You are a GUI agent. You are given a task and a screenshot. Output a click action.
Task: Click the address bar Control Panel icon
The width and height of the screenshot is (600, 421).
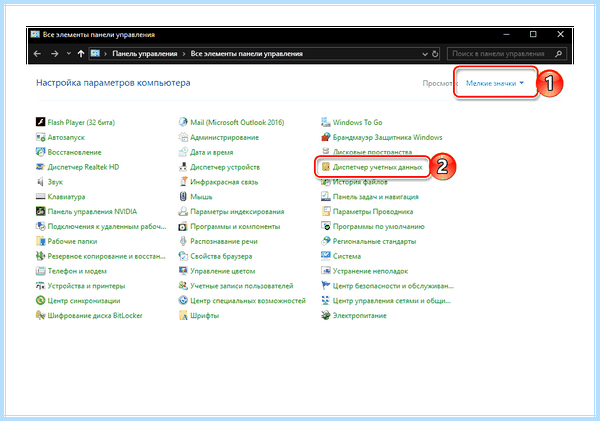tap(95, 54)
